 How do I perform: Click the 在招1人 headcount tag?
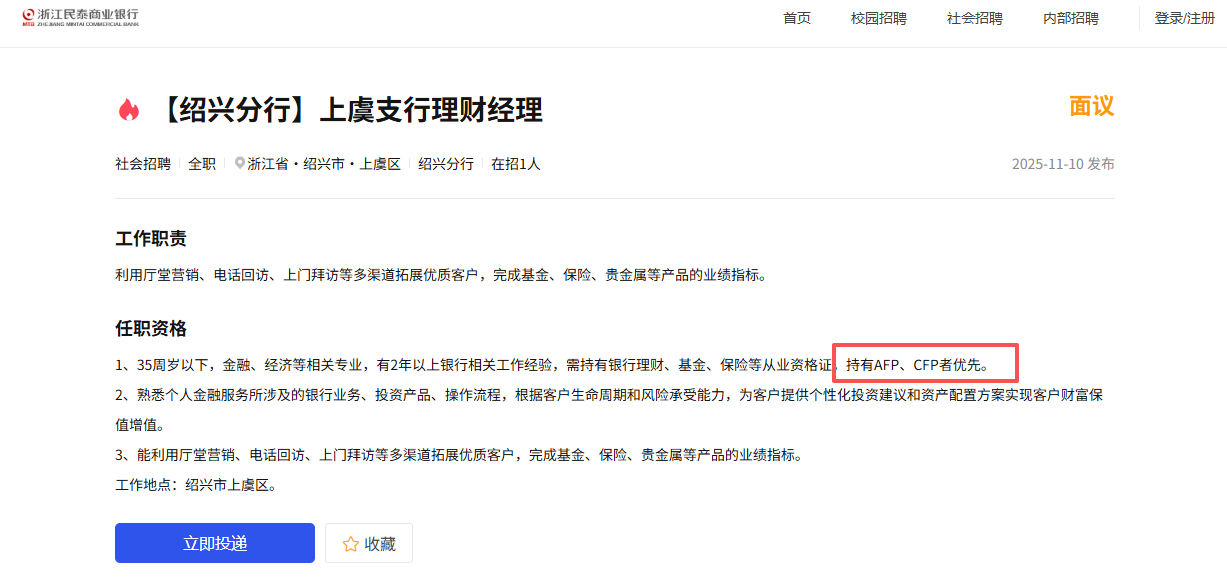click(516, 164)
